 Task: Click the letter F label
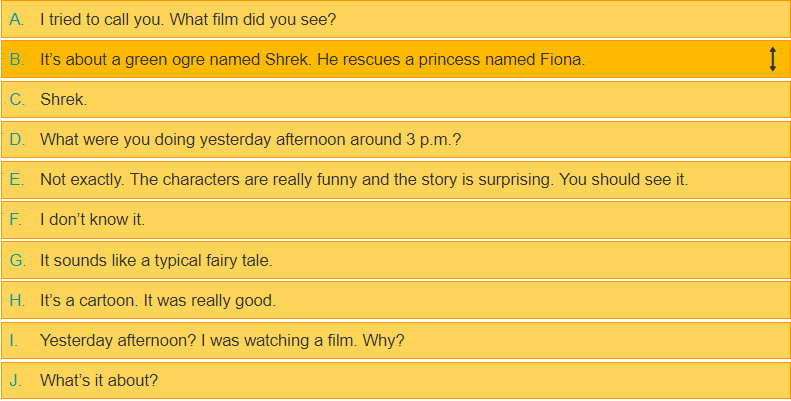[x=16, y=220]
